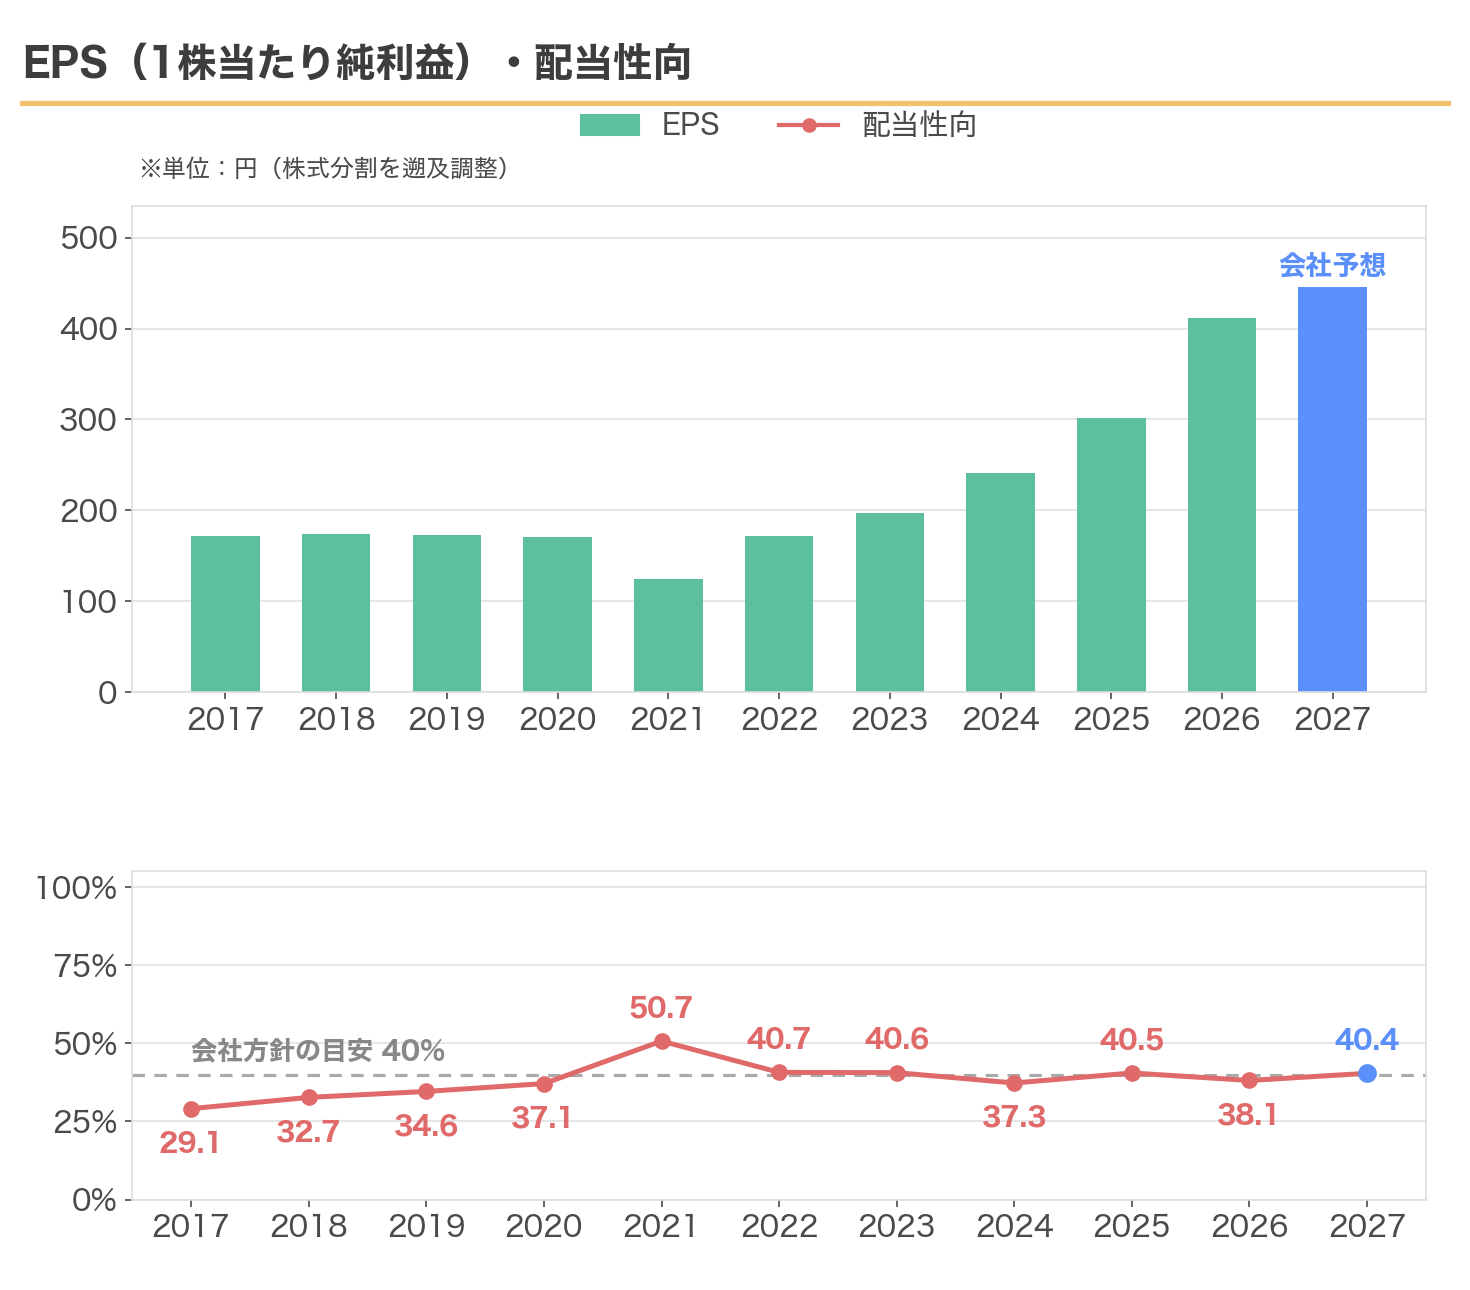Click the 100% y-axis label
Screen dimensions: 1470x1290
(77, 888)
